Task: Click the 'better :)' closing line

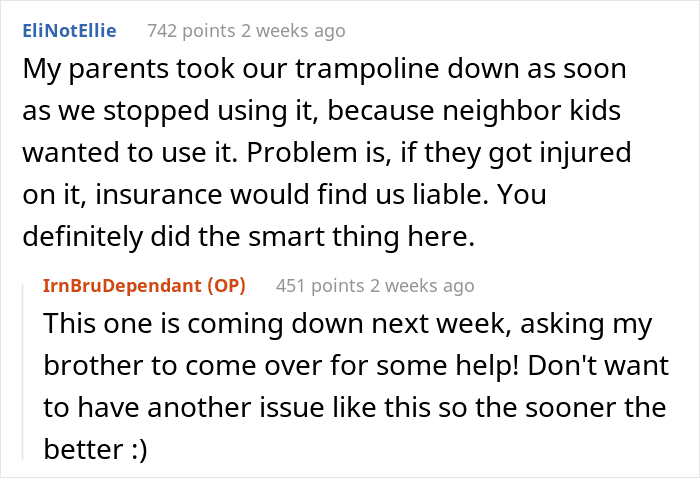Action: coord(95,449)
